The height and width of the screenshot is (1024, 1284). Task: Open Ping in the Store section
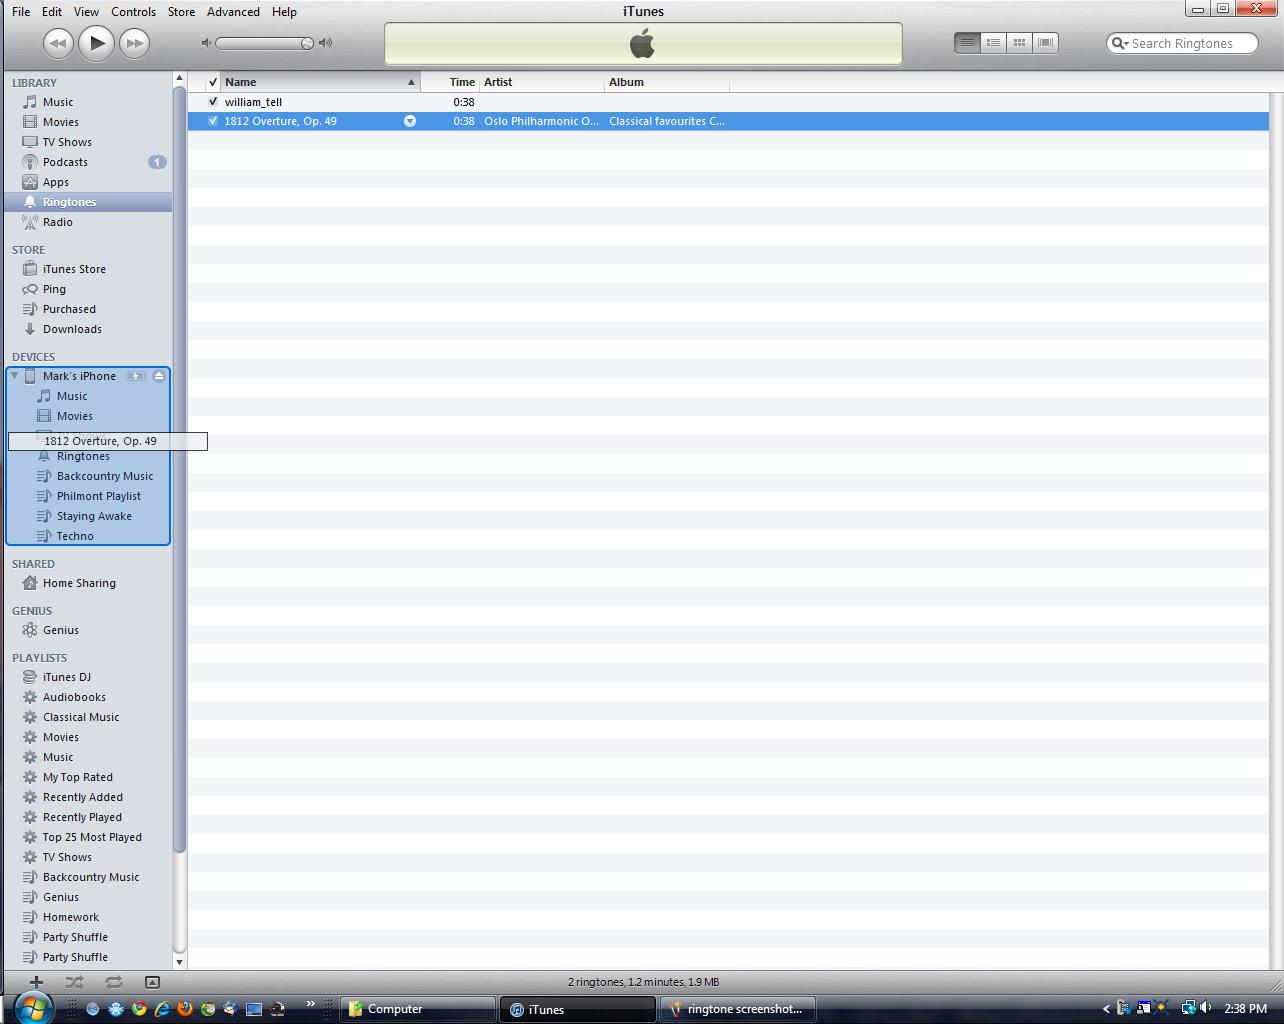tap(54, 289)
